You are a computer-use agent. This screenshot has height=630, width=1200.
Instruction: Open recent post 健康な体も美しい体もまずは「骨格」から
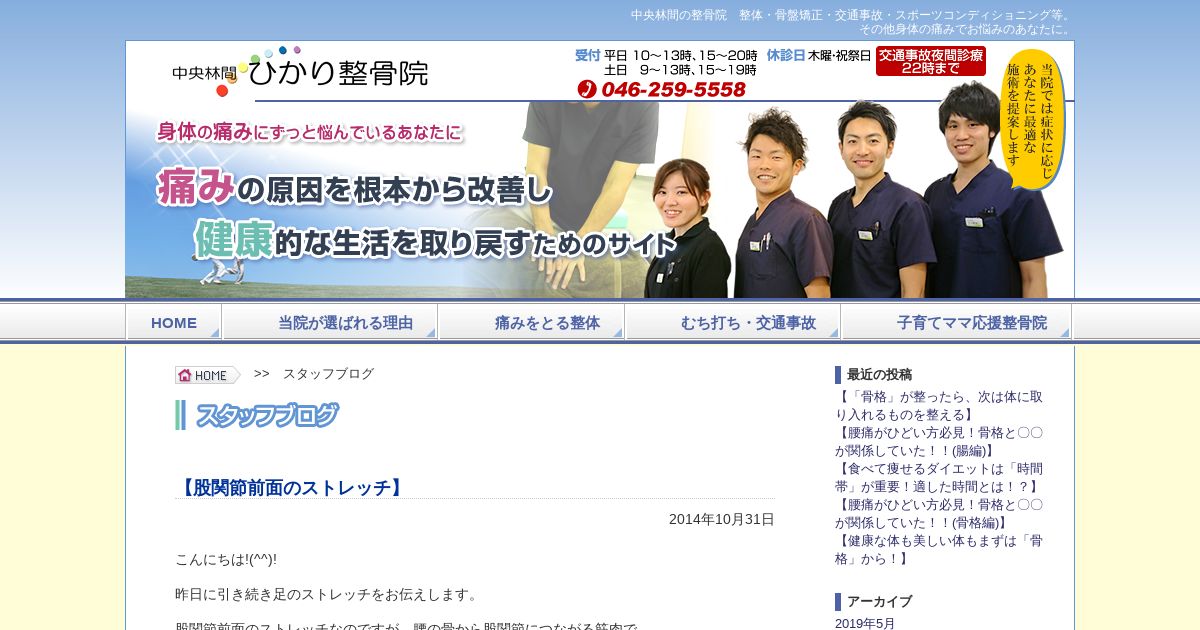tap(939, 549)
